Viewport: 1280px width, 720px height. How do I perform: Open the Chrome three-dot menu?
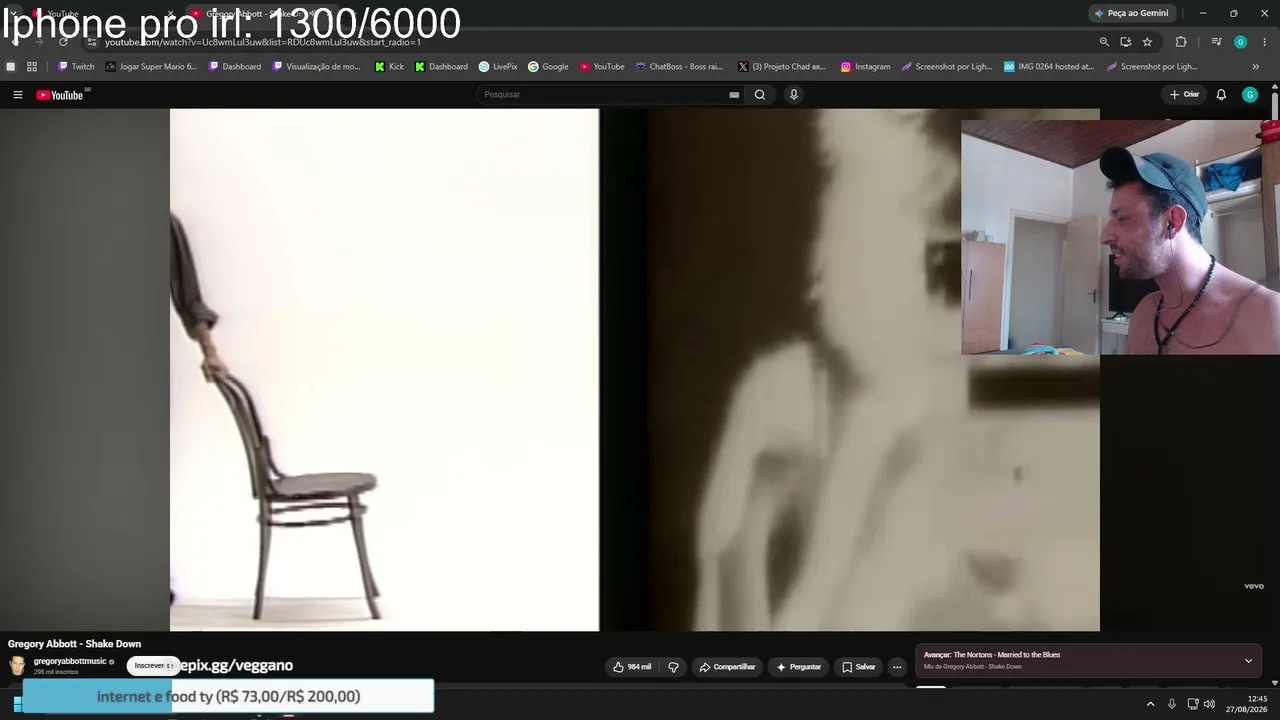[x=1265, y=42]
